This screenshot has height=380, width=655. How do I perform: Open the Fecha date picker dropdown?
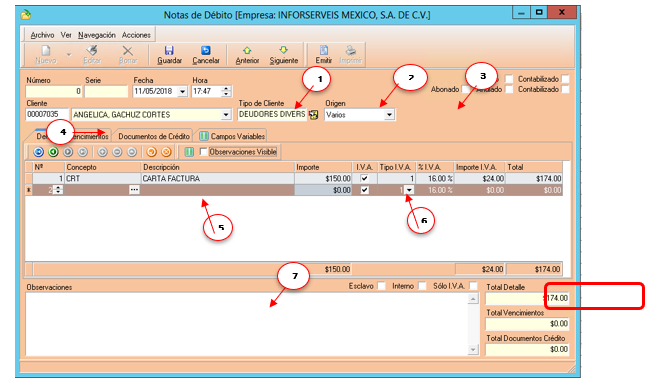click(x=183, y=91)
